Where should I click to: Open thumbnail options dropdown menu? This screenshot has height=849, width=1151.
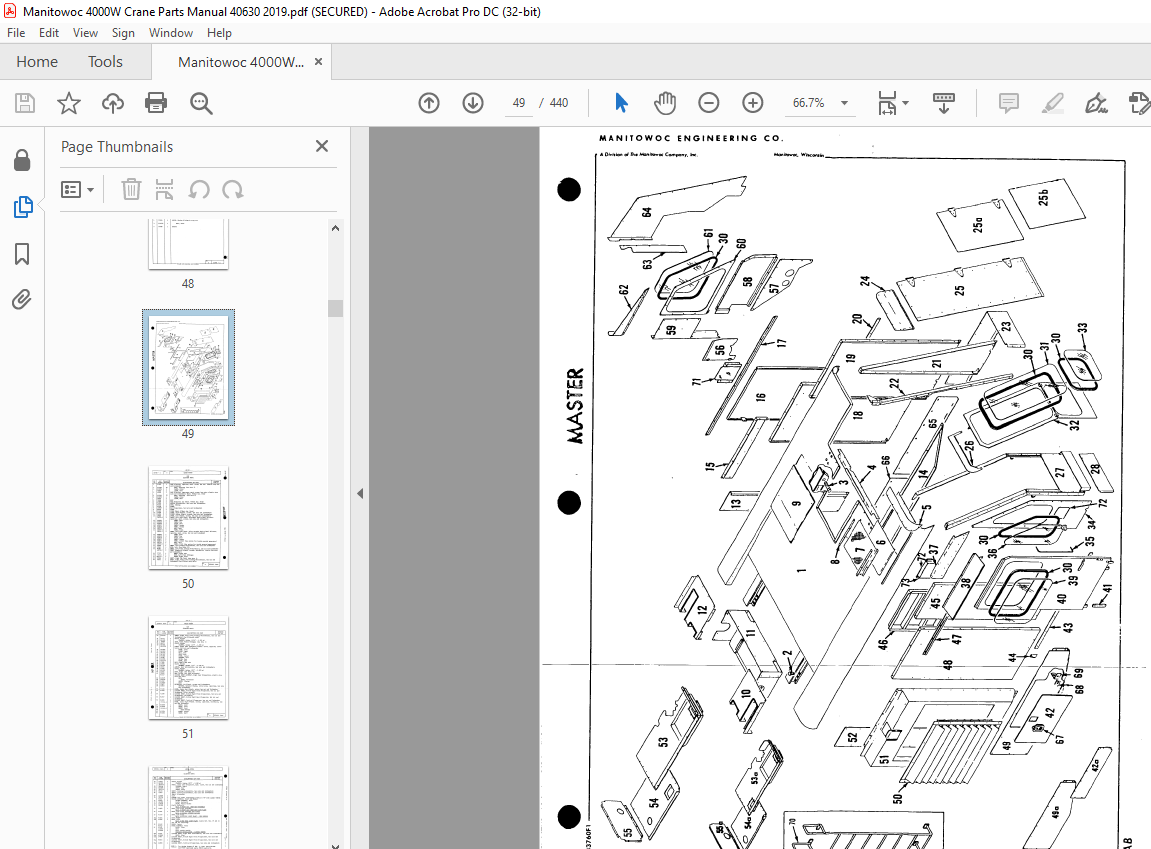(78, 190)
